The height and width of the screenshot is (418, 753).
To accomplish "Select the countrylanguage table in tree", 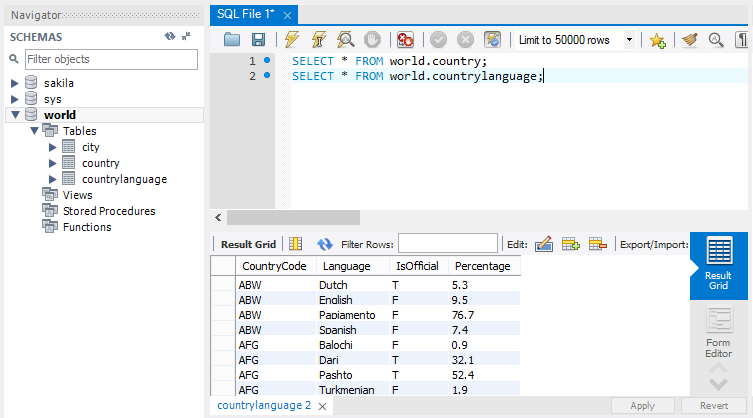I will click(124, 179).
